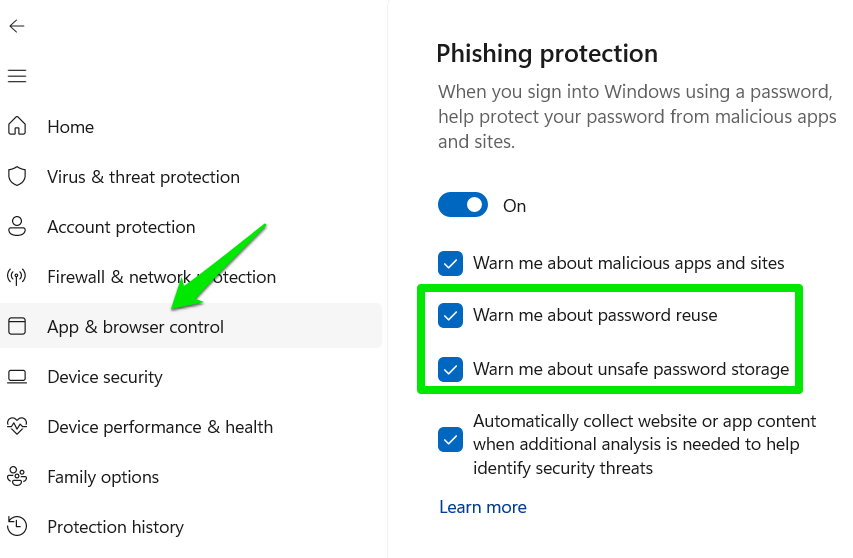Open the hamburger navigation menu

click(16, 76)
